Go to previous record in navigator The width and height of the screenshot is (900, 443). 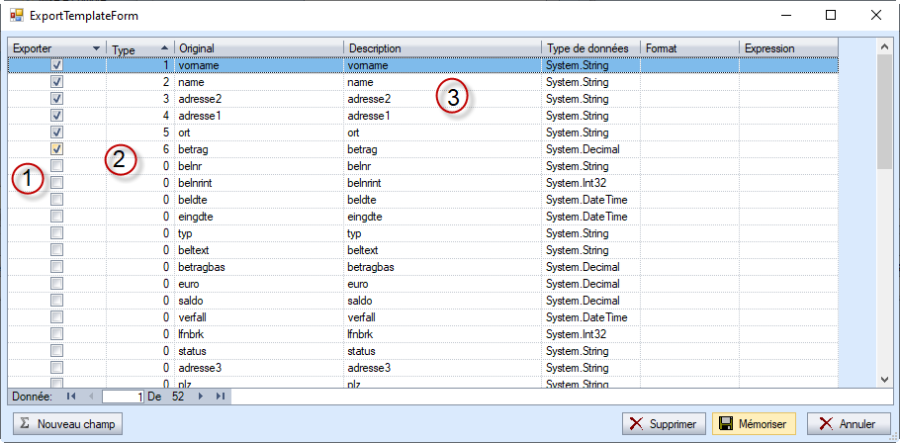89,396
